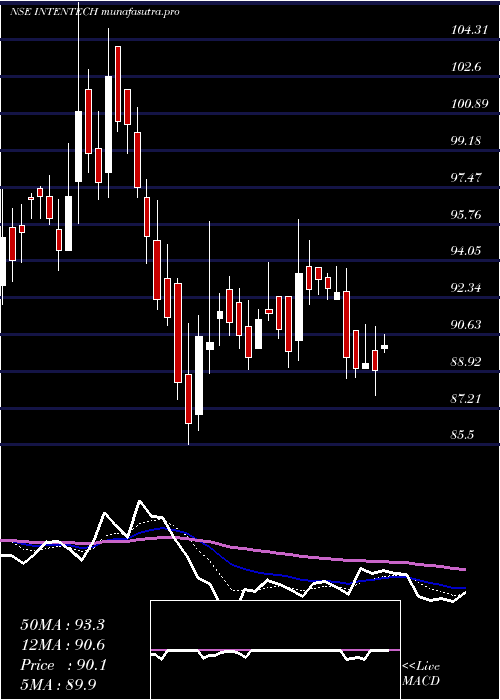Image resolution: width=500 pixels, height=700 pixels.
Task: Click the 88.92 price level label
Action: click(466, 362)
